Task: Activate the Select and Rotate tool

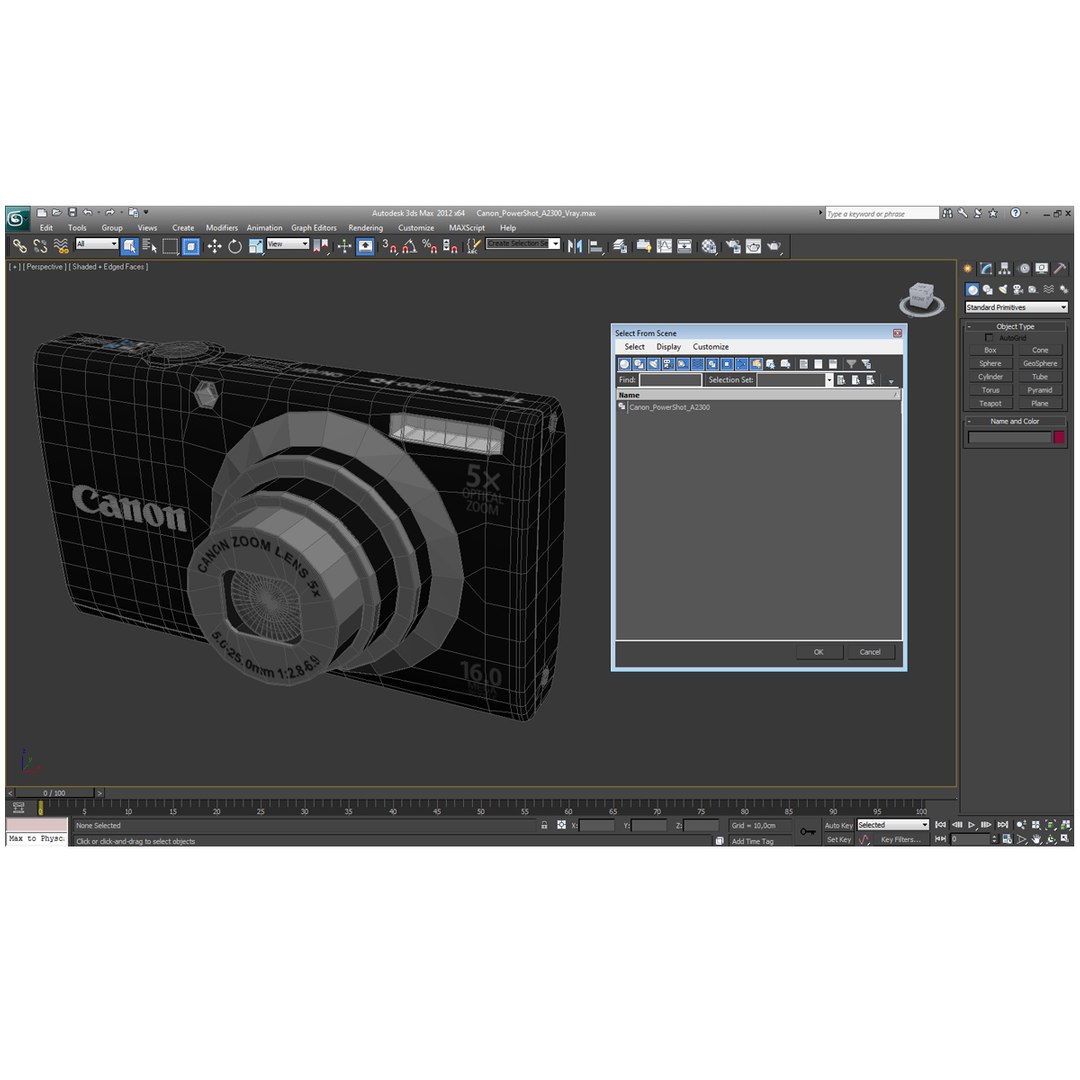Action: pyautogui.click(x=235, y=246)
